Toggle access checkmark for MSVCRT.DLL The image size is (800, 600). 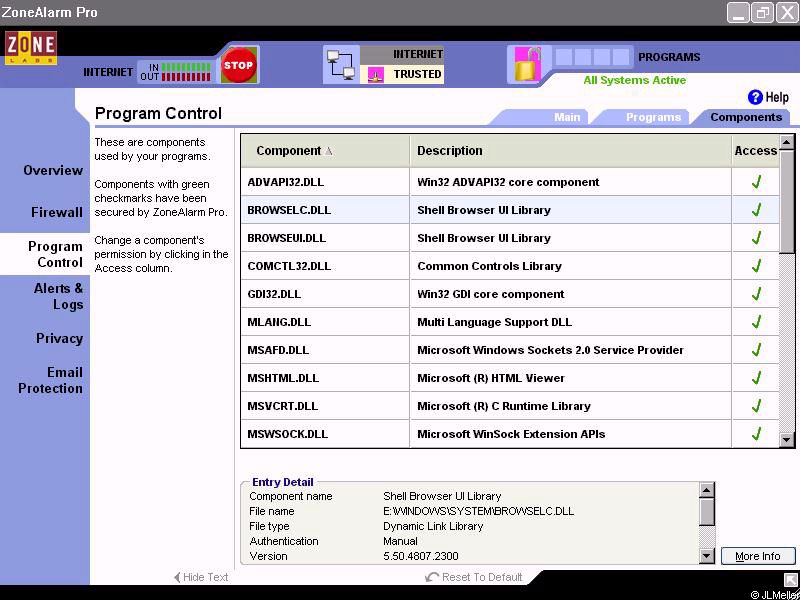[756, 406]
